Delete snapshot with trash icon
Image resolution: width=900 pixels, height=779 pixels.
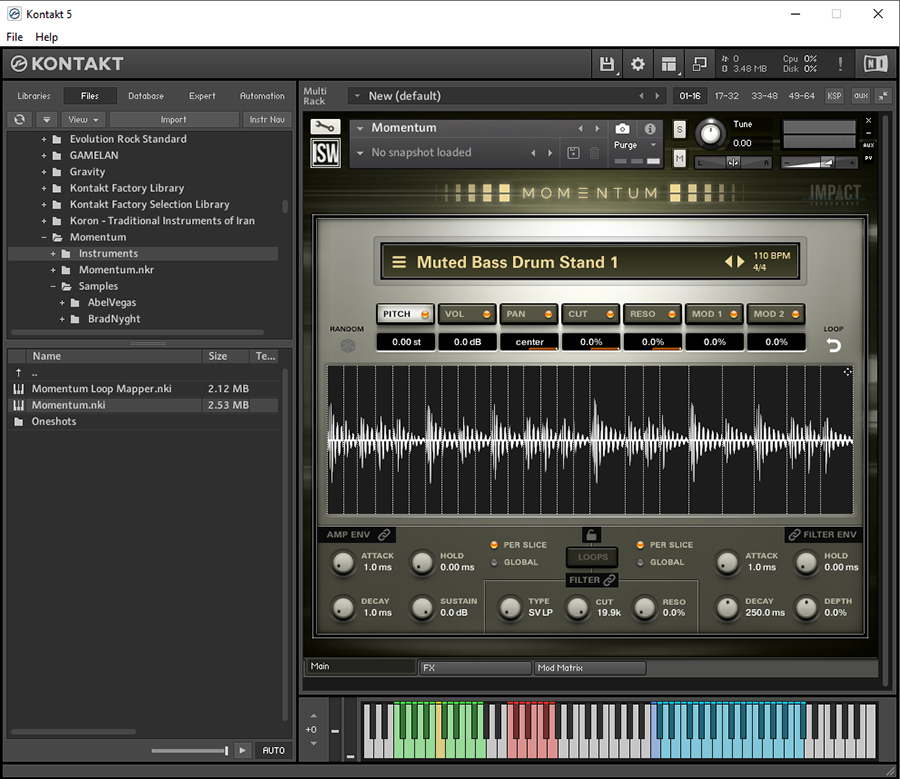pos(595,153)
